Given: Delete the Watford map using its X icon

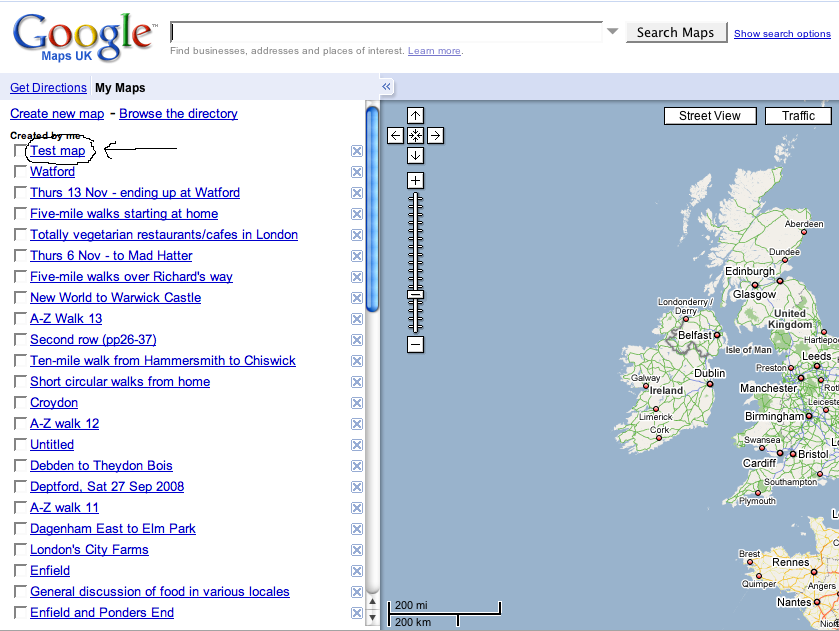Looking at the screenshot, I should click(357, 172).
